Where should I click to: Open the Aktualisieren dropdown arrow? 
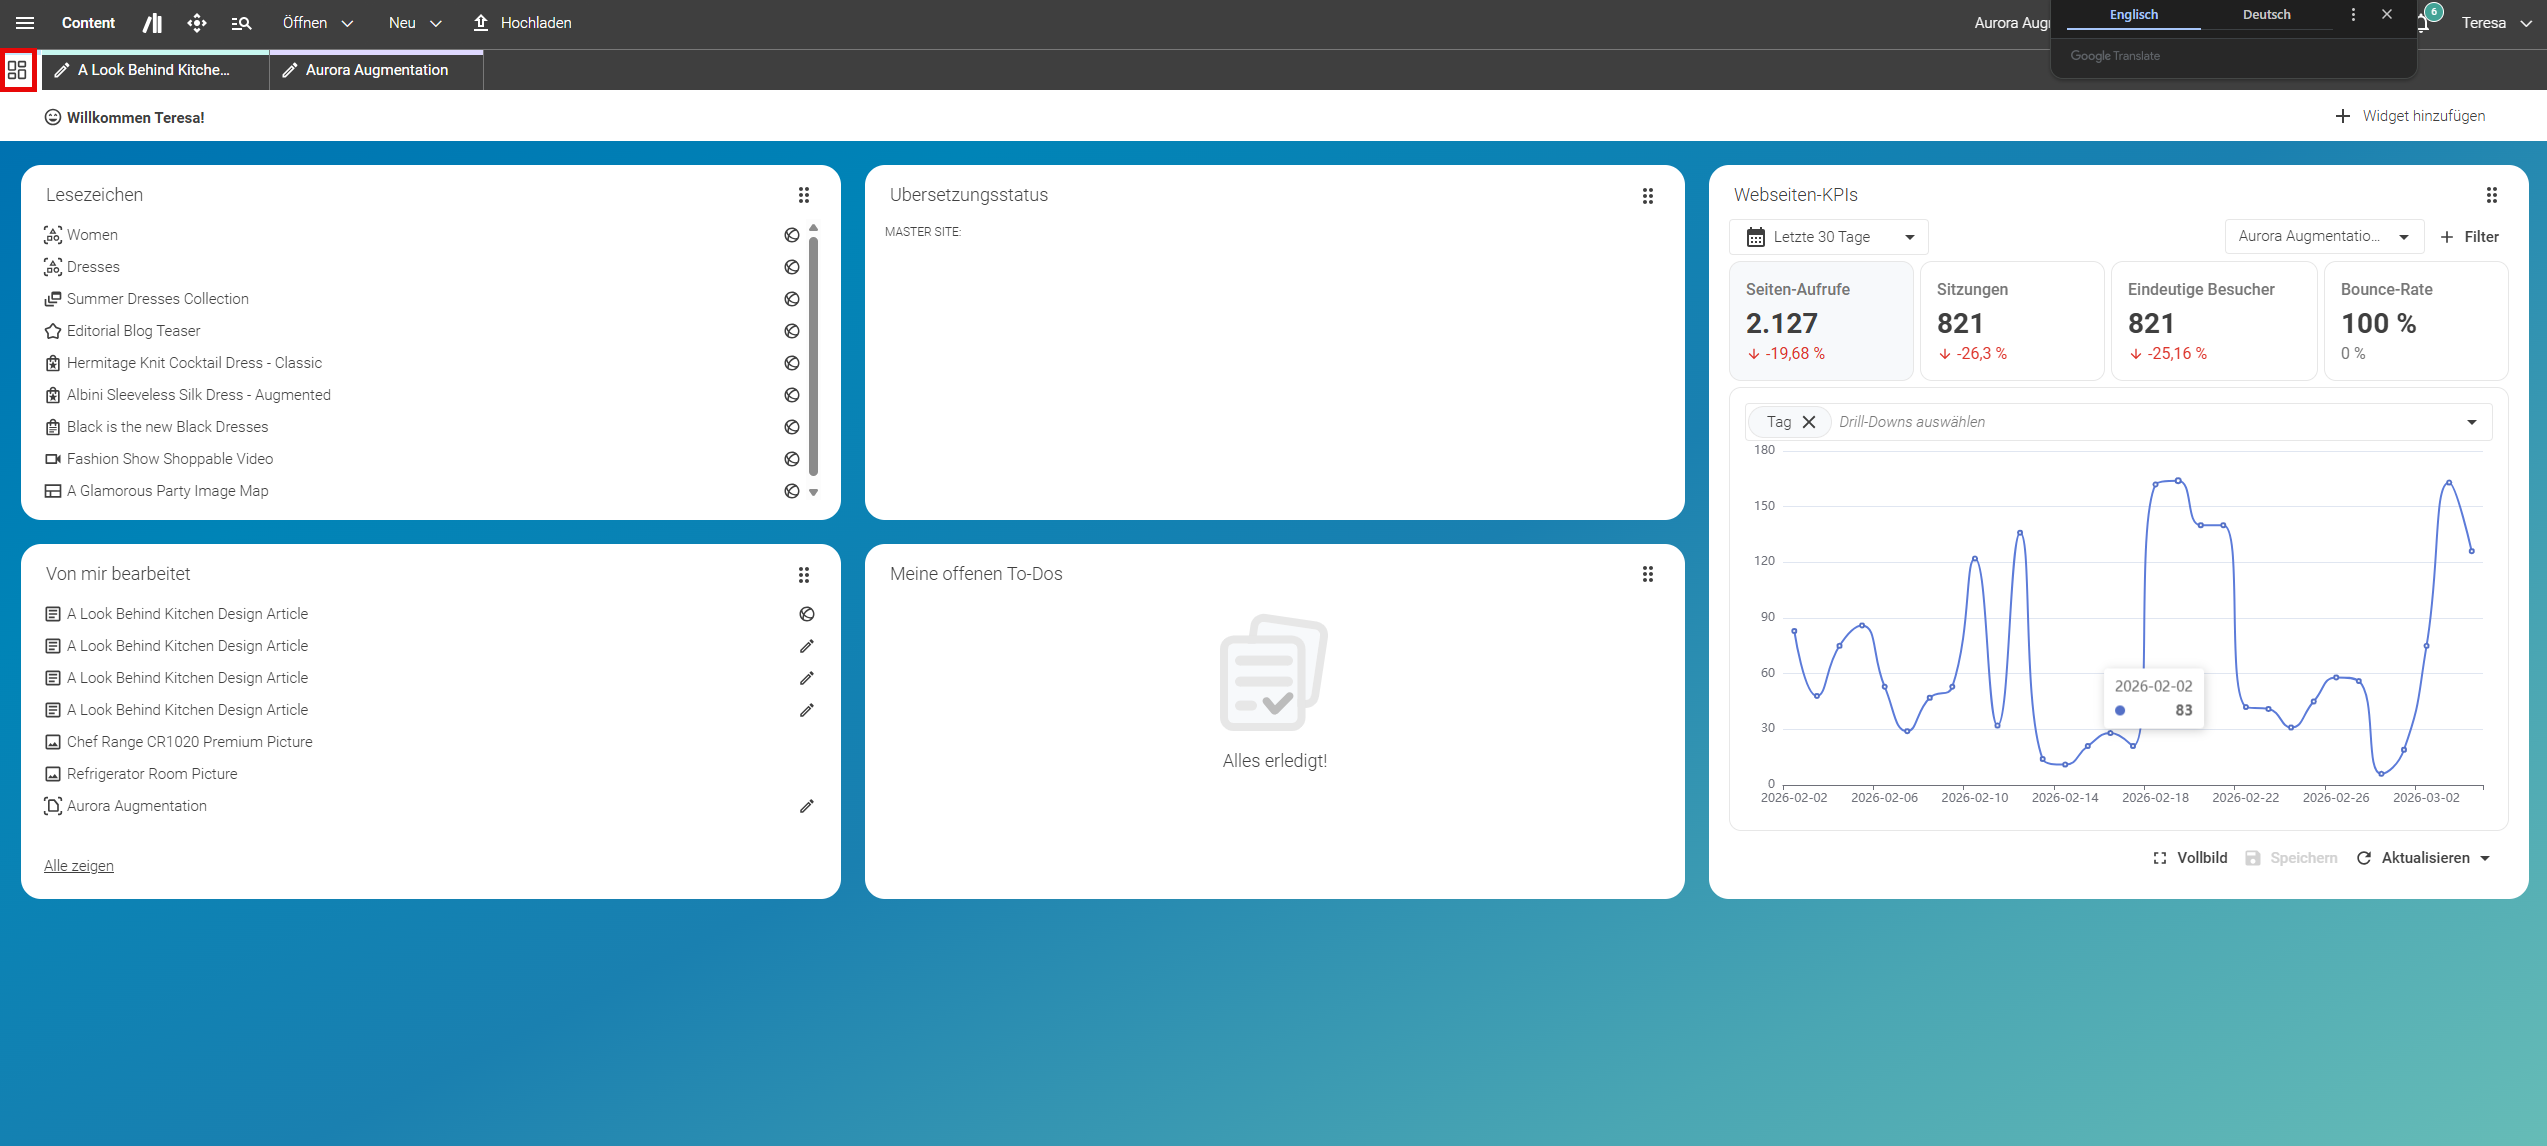pos(2486,858)
